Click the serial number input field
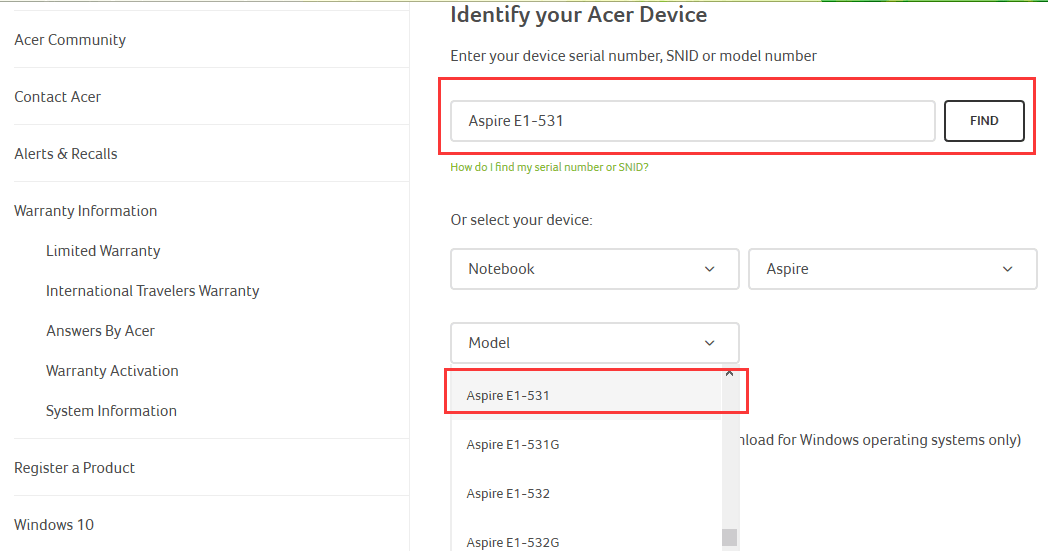The image size is (1048, 551). click(692, 121)
